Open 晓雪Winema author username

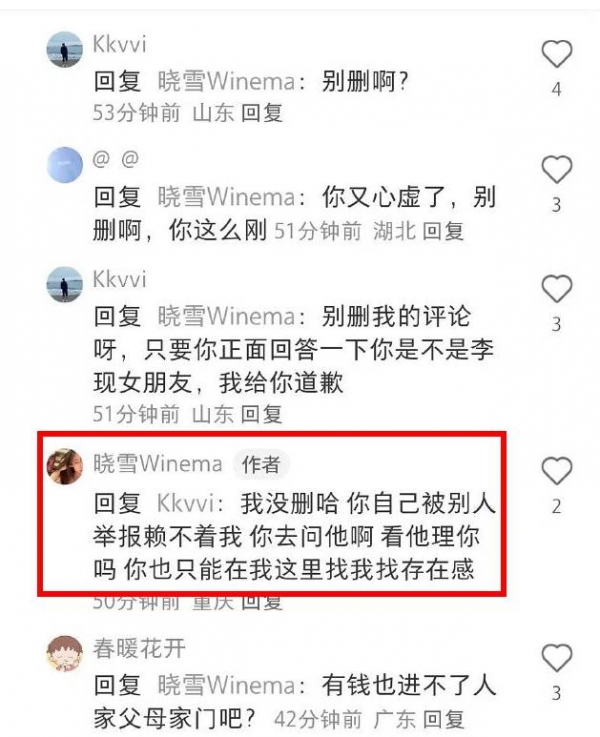tap(157, 463)
